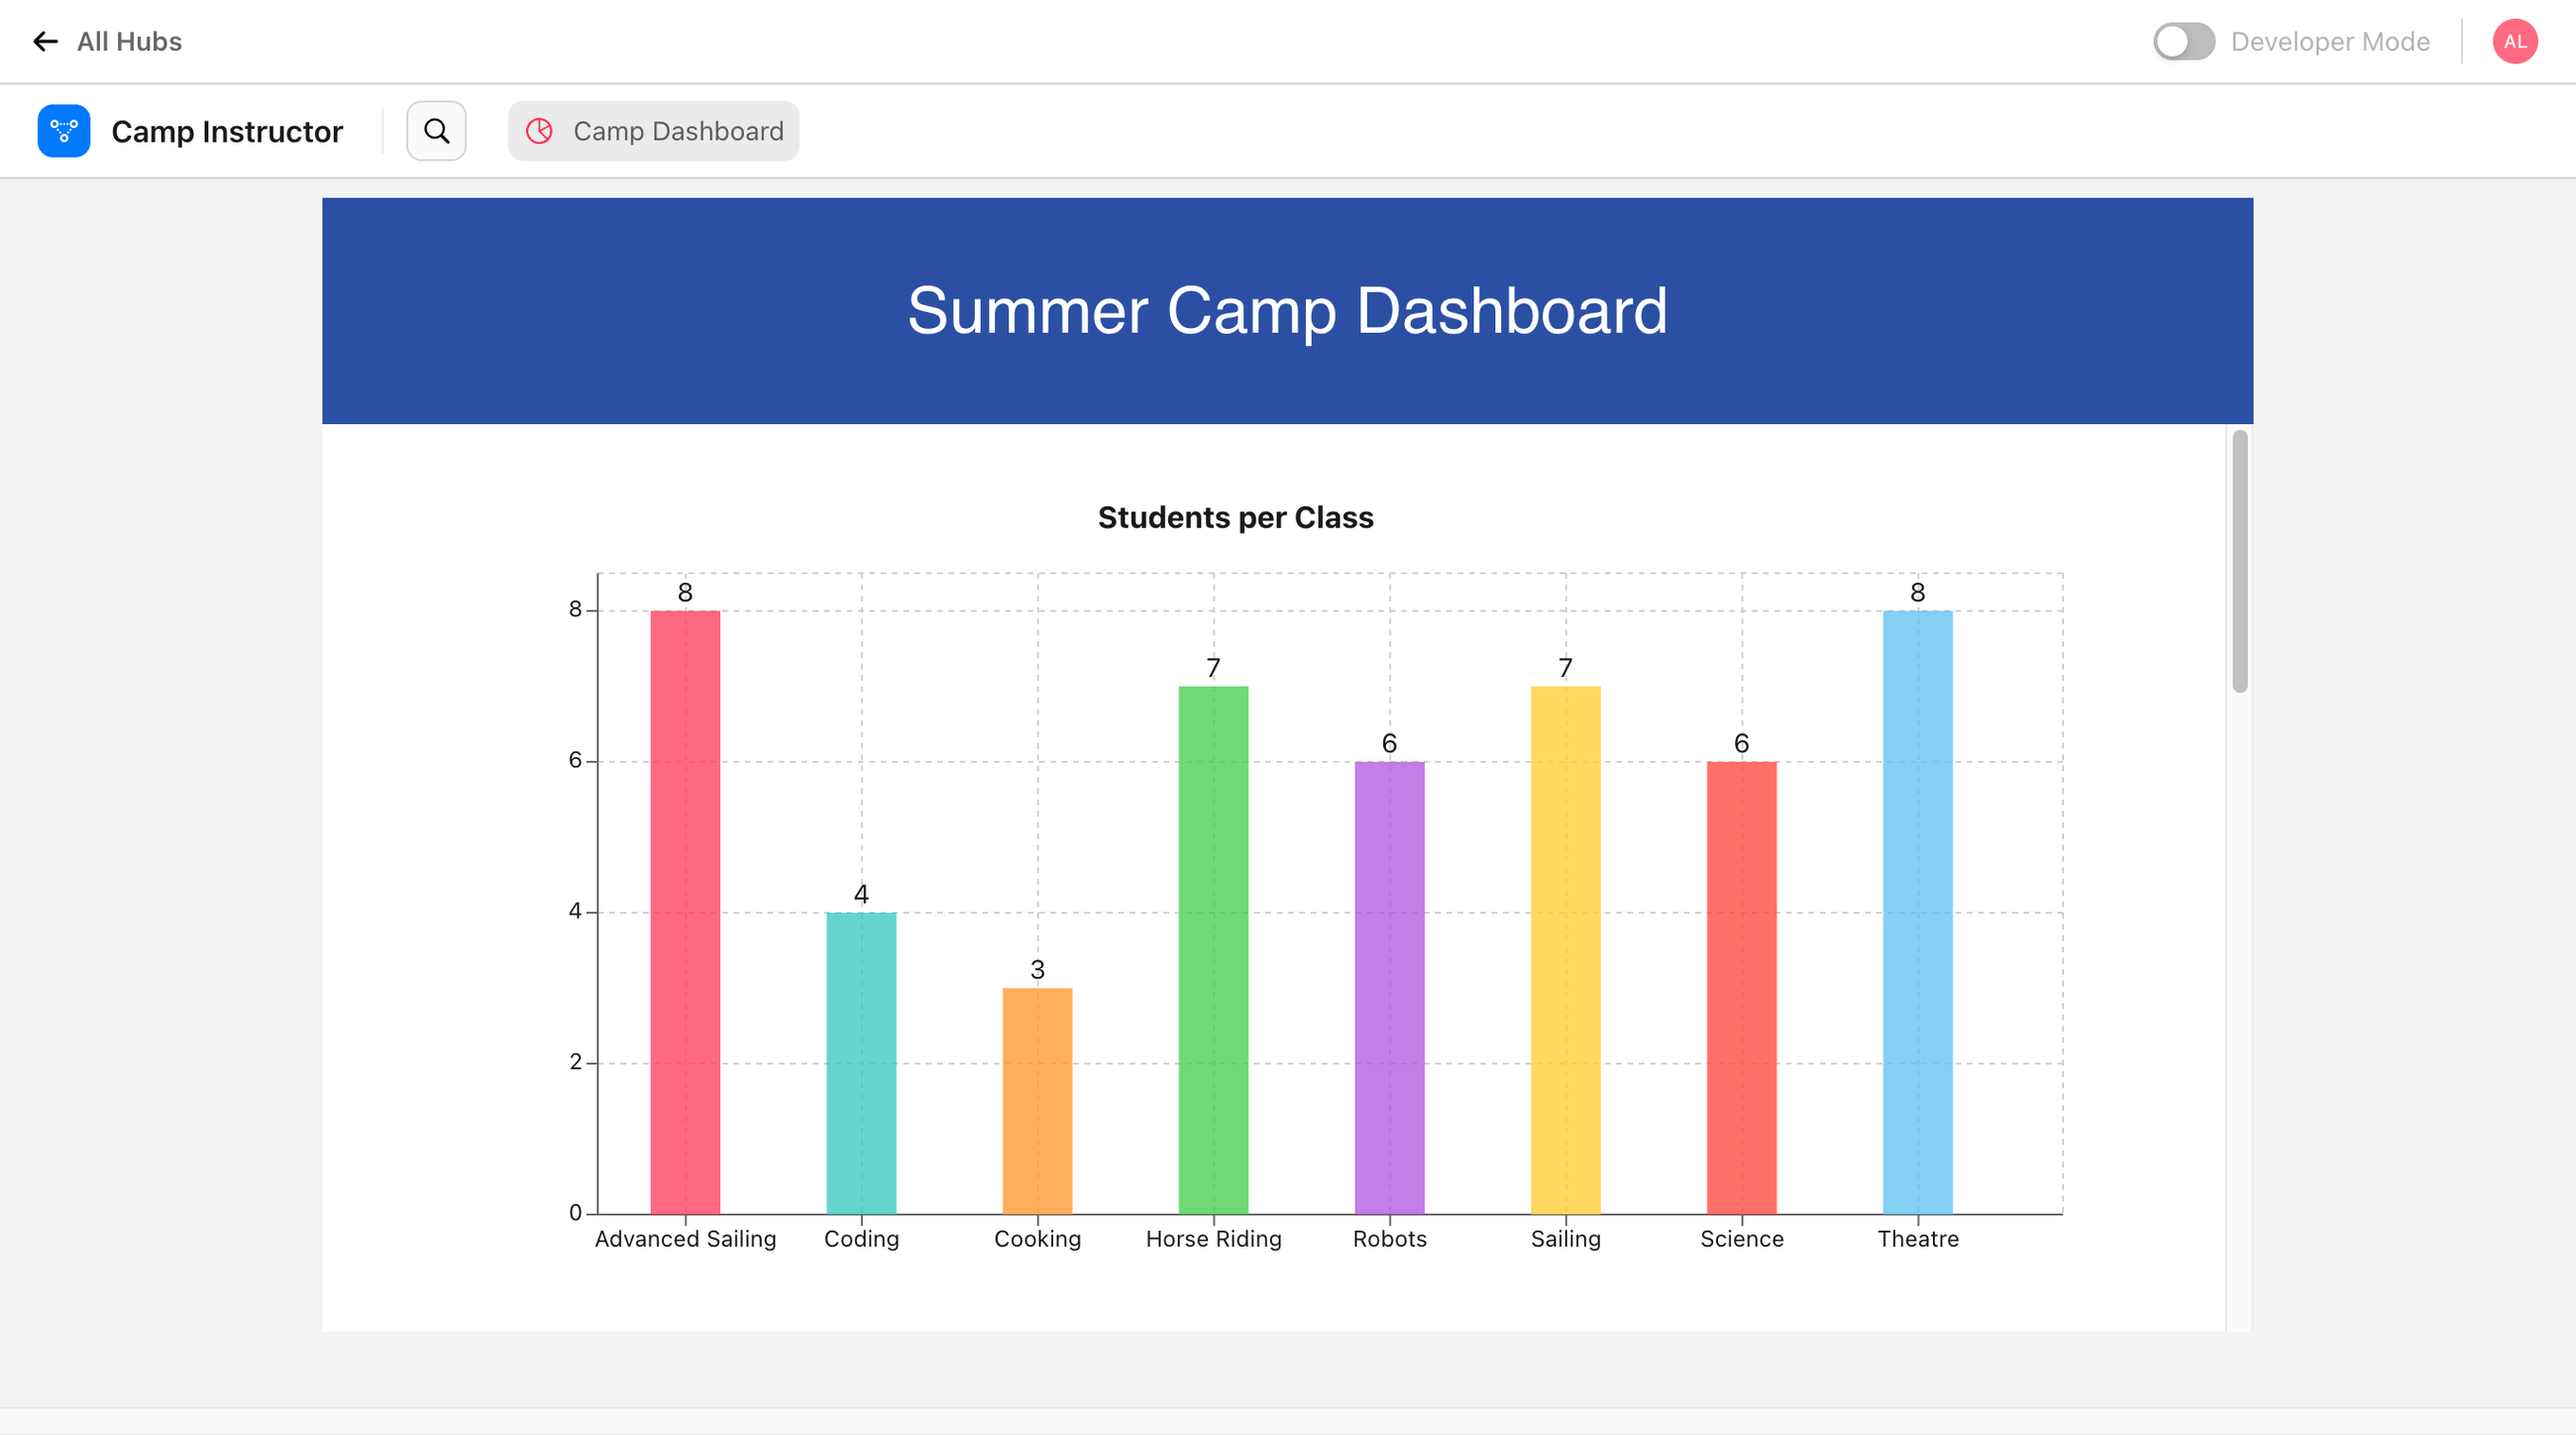Click the back arrow icon
This screenshot has height=1435, width=2576.
click(45, 41)
